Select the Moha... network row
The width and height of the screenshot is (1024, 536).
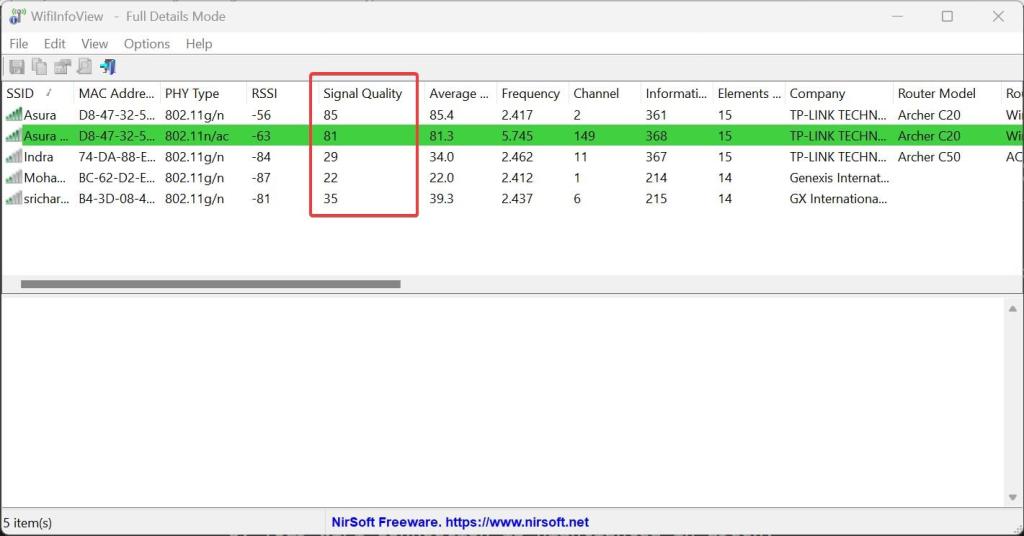coord(512,178)
